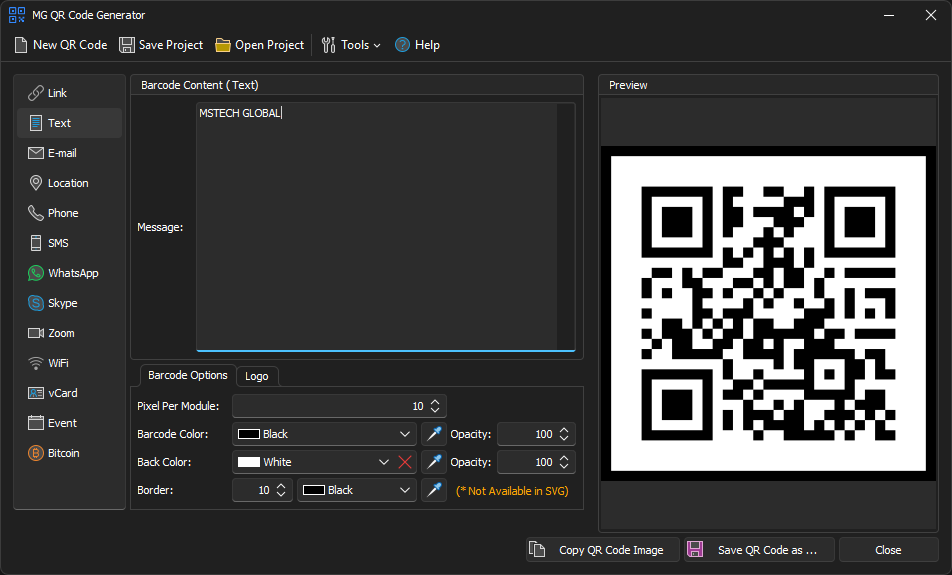Choose the Zoom QR type
The width and height of the screenshot is (952, 575).
[x=69, y=333]
